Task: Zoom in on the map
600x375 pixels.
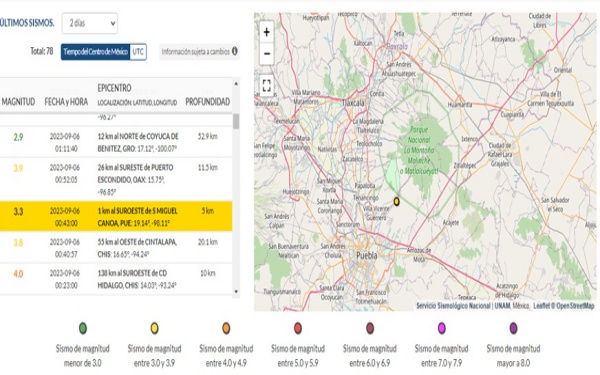Action: click(267, 32)
